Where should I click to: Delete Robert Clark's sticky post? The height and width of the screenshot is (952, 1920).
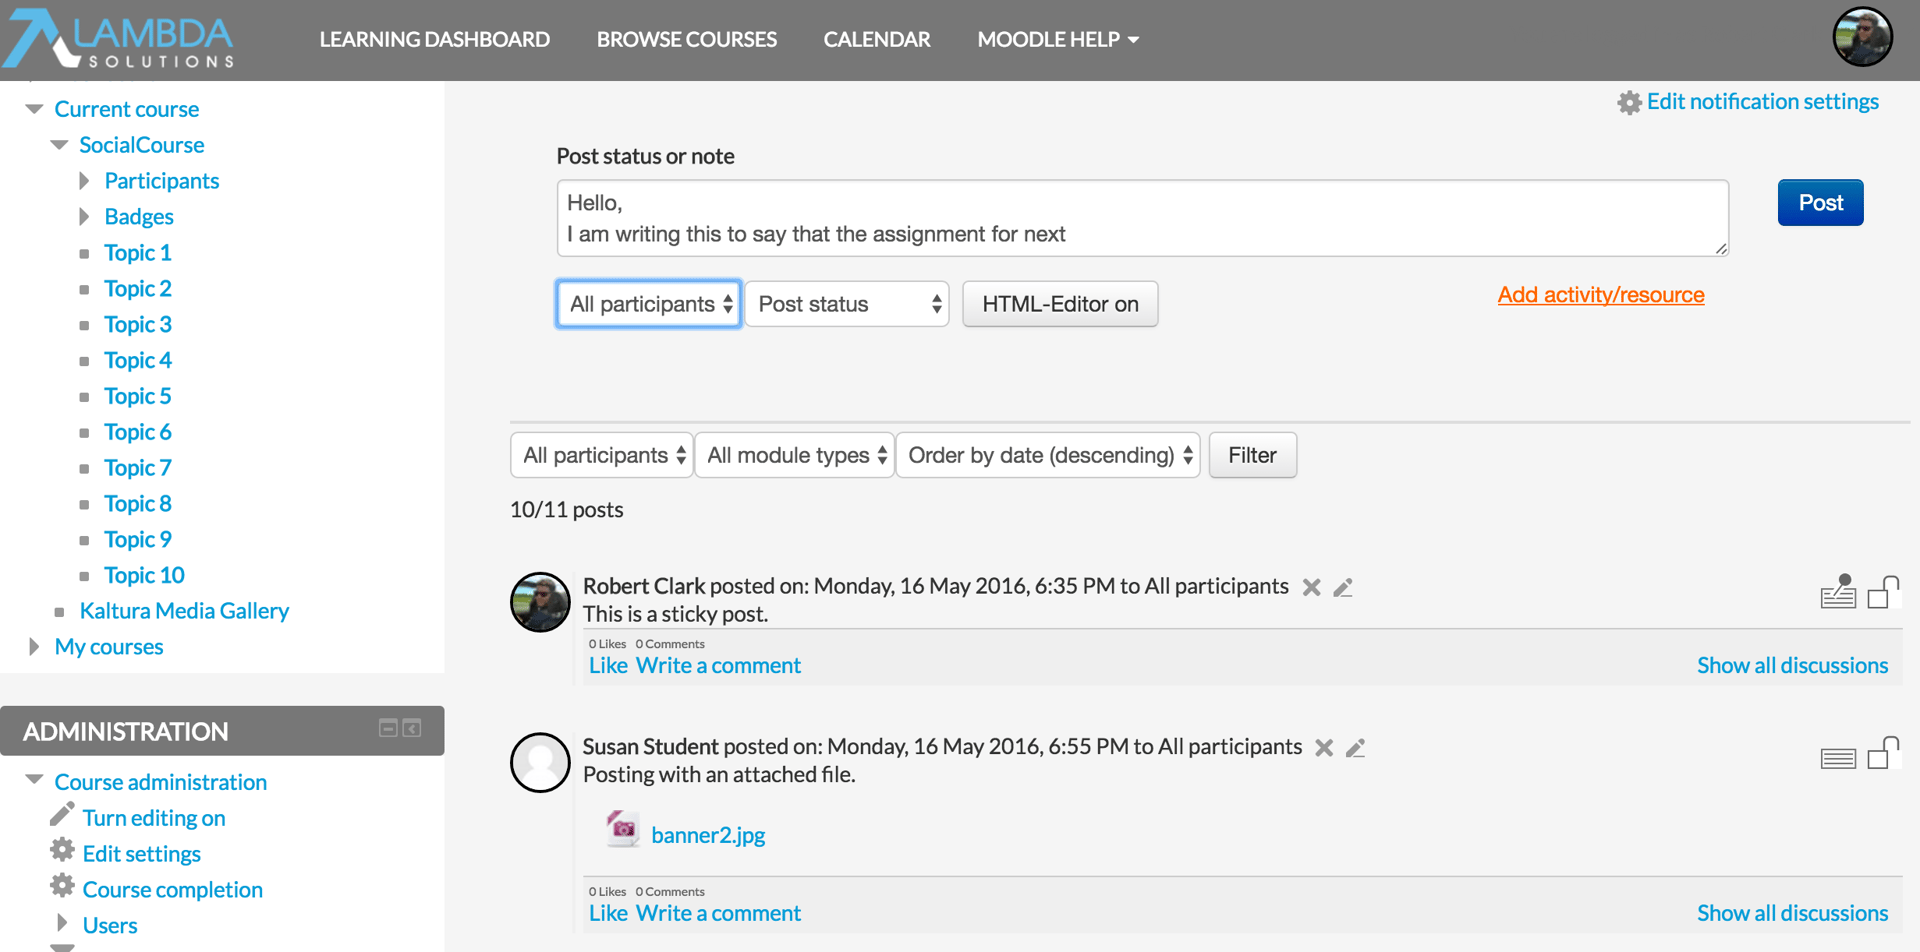click(x=1311, y=587)
